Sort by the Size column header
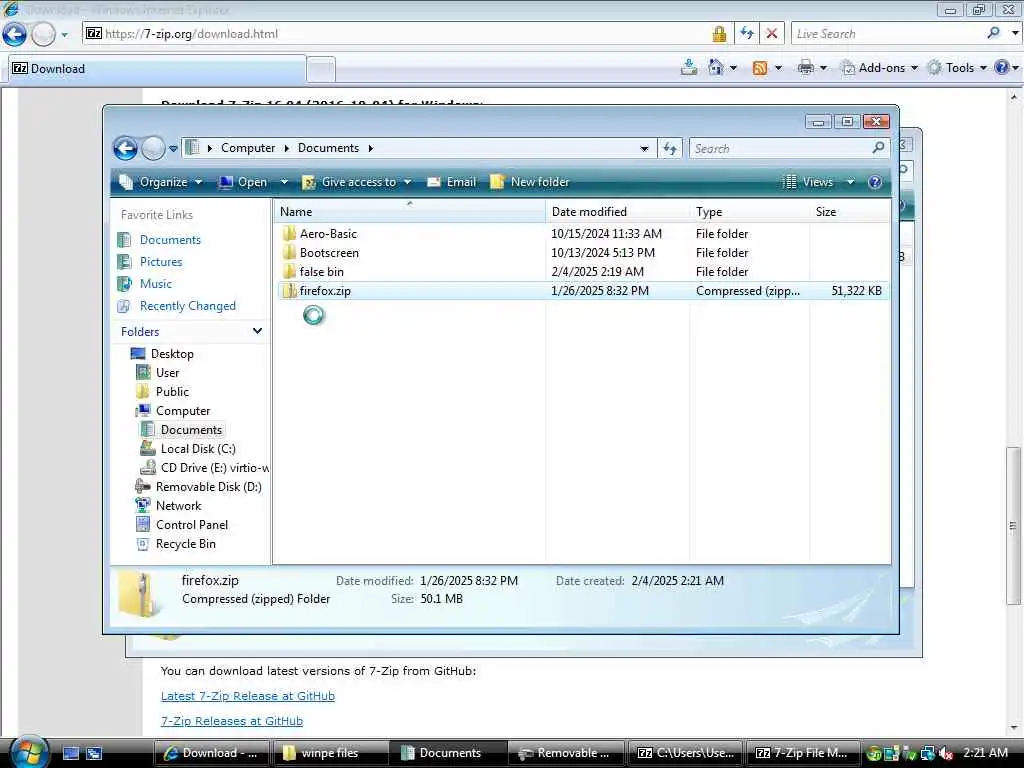This screenshot has width=1024, height=768. (850, 212)
